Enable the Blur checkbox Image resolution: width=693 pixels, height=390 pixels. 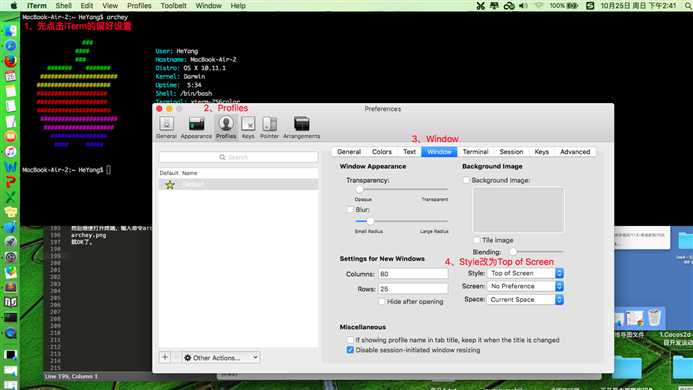[350, 210]
